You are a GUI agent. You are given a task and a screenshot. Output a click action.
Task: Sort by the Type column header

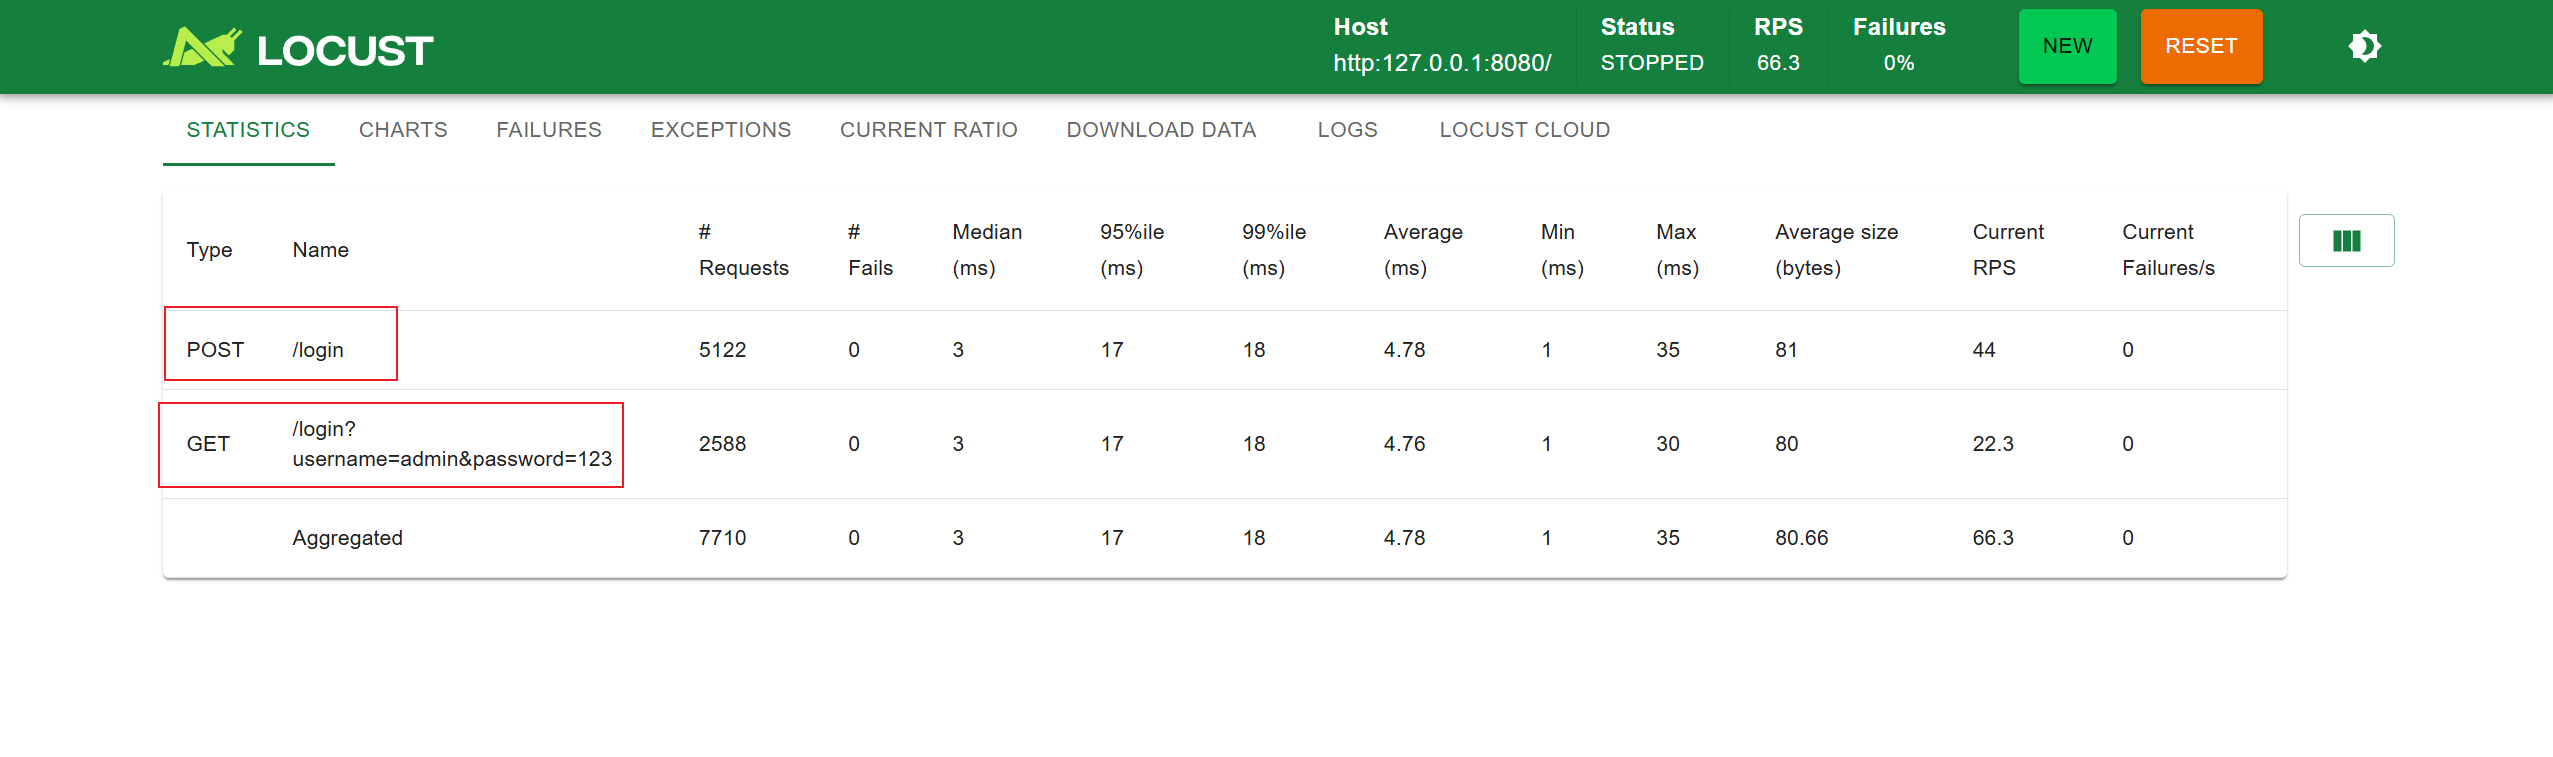(209, 250)
